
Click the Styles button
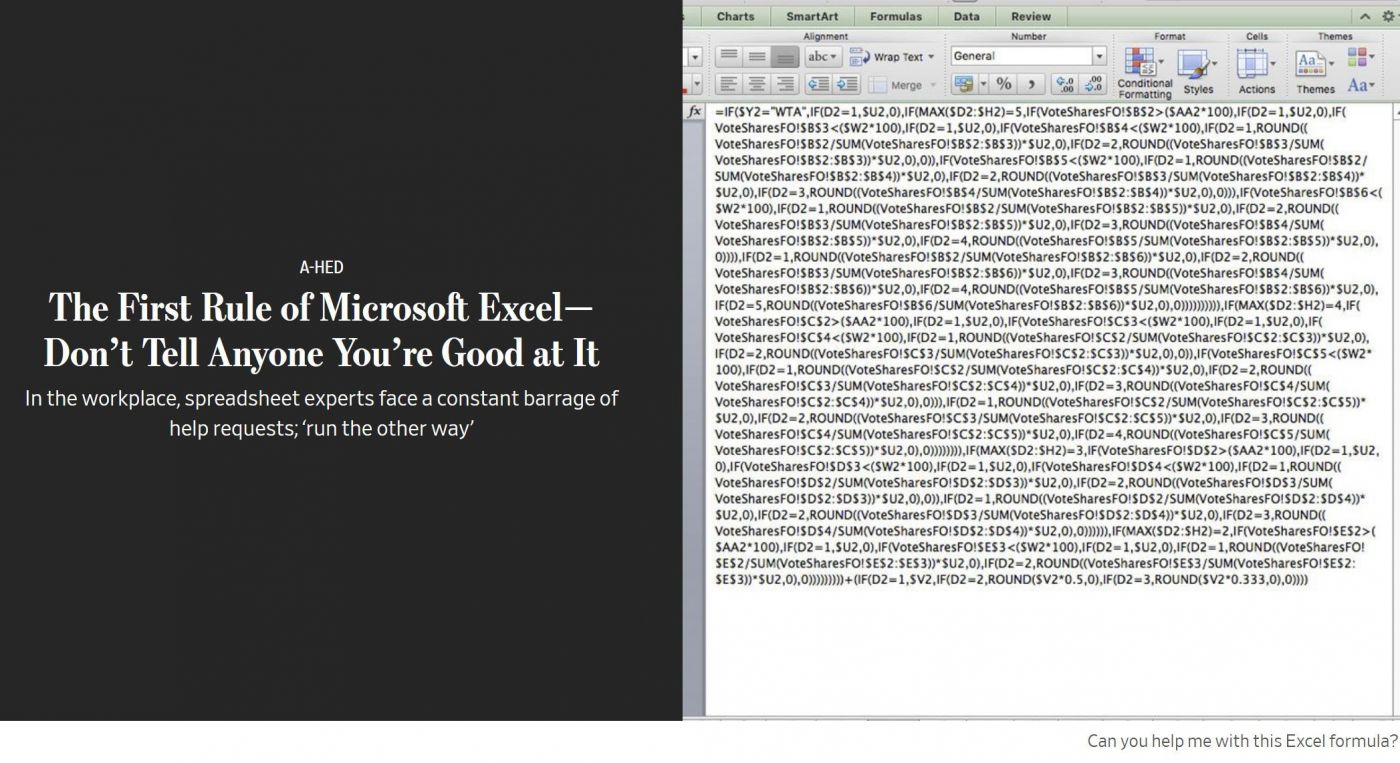[1197, 72]
